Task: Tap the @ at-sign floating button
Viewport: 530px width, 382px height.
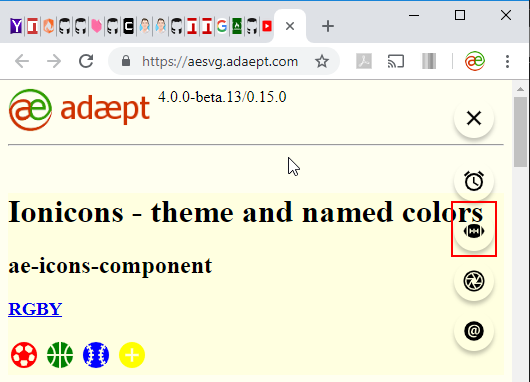Action: click(474, 331)
